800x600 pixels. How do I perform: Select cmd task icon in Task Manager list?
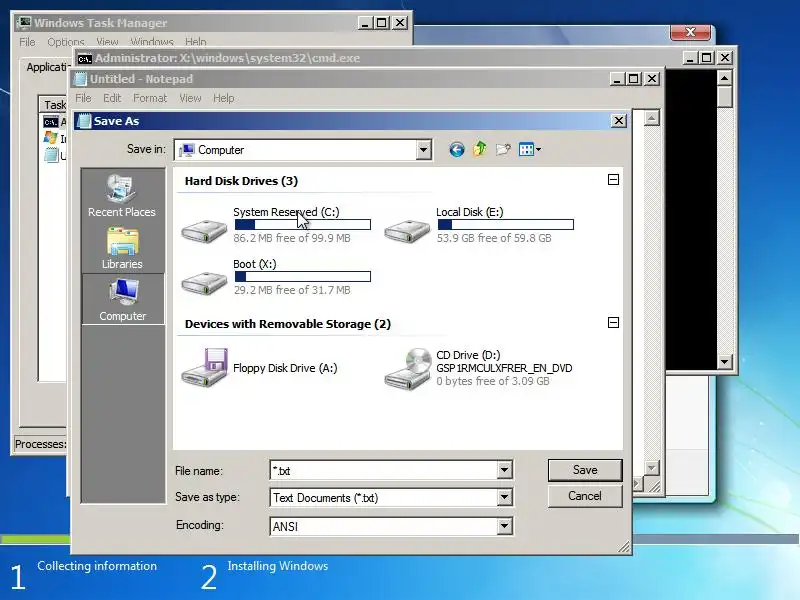51,122
